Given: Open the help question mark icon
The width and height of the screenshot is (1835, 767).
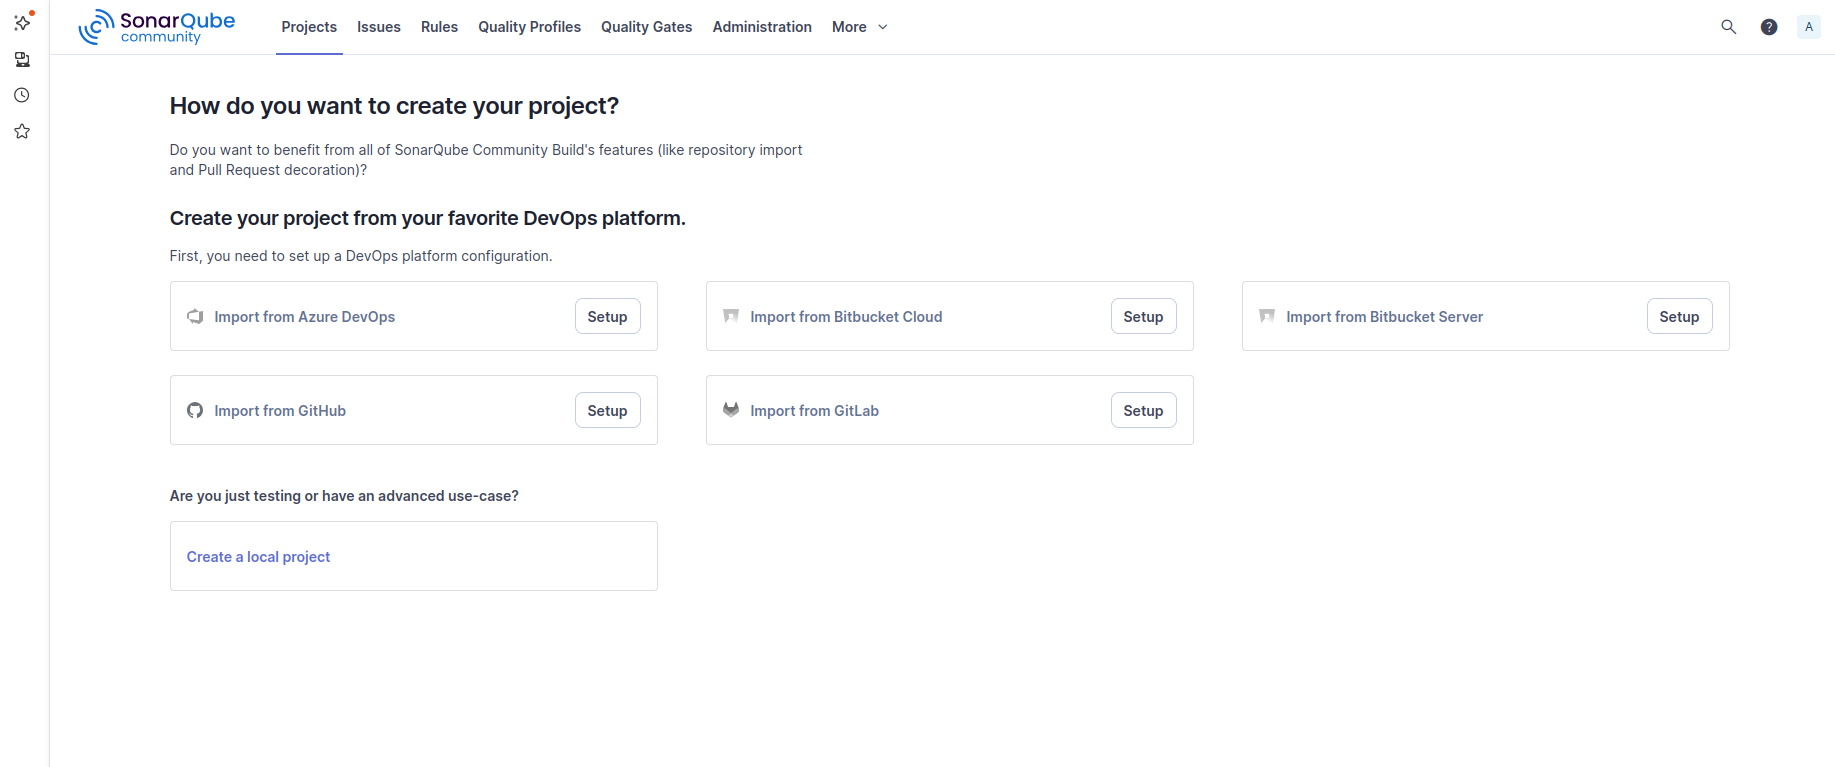Looking at the screenshot, I should [x=1769, y=27].
